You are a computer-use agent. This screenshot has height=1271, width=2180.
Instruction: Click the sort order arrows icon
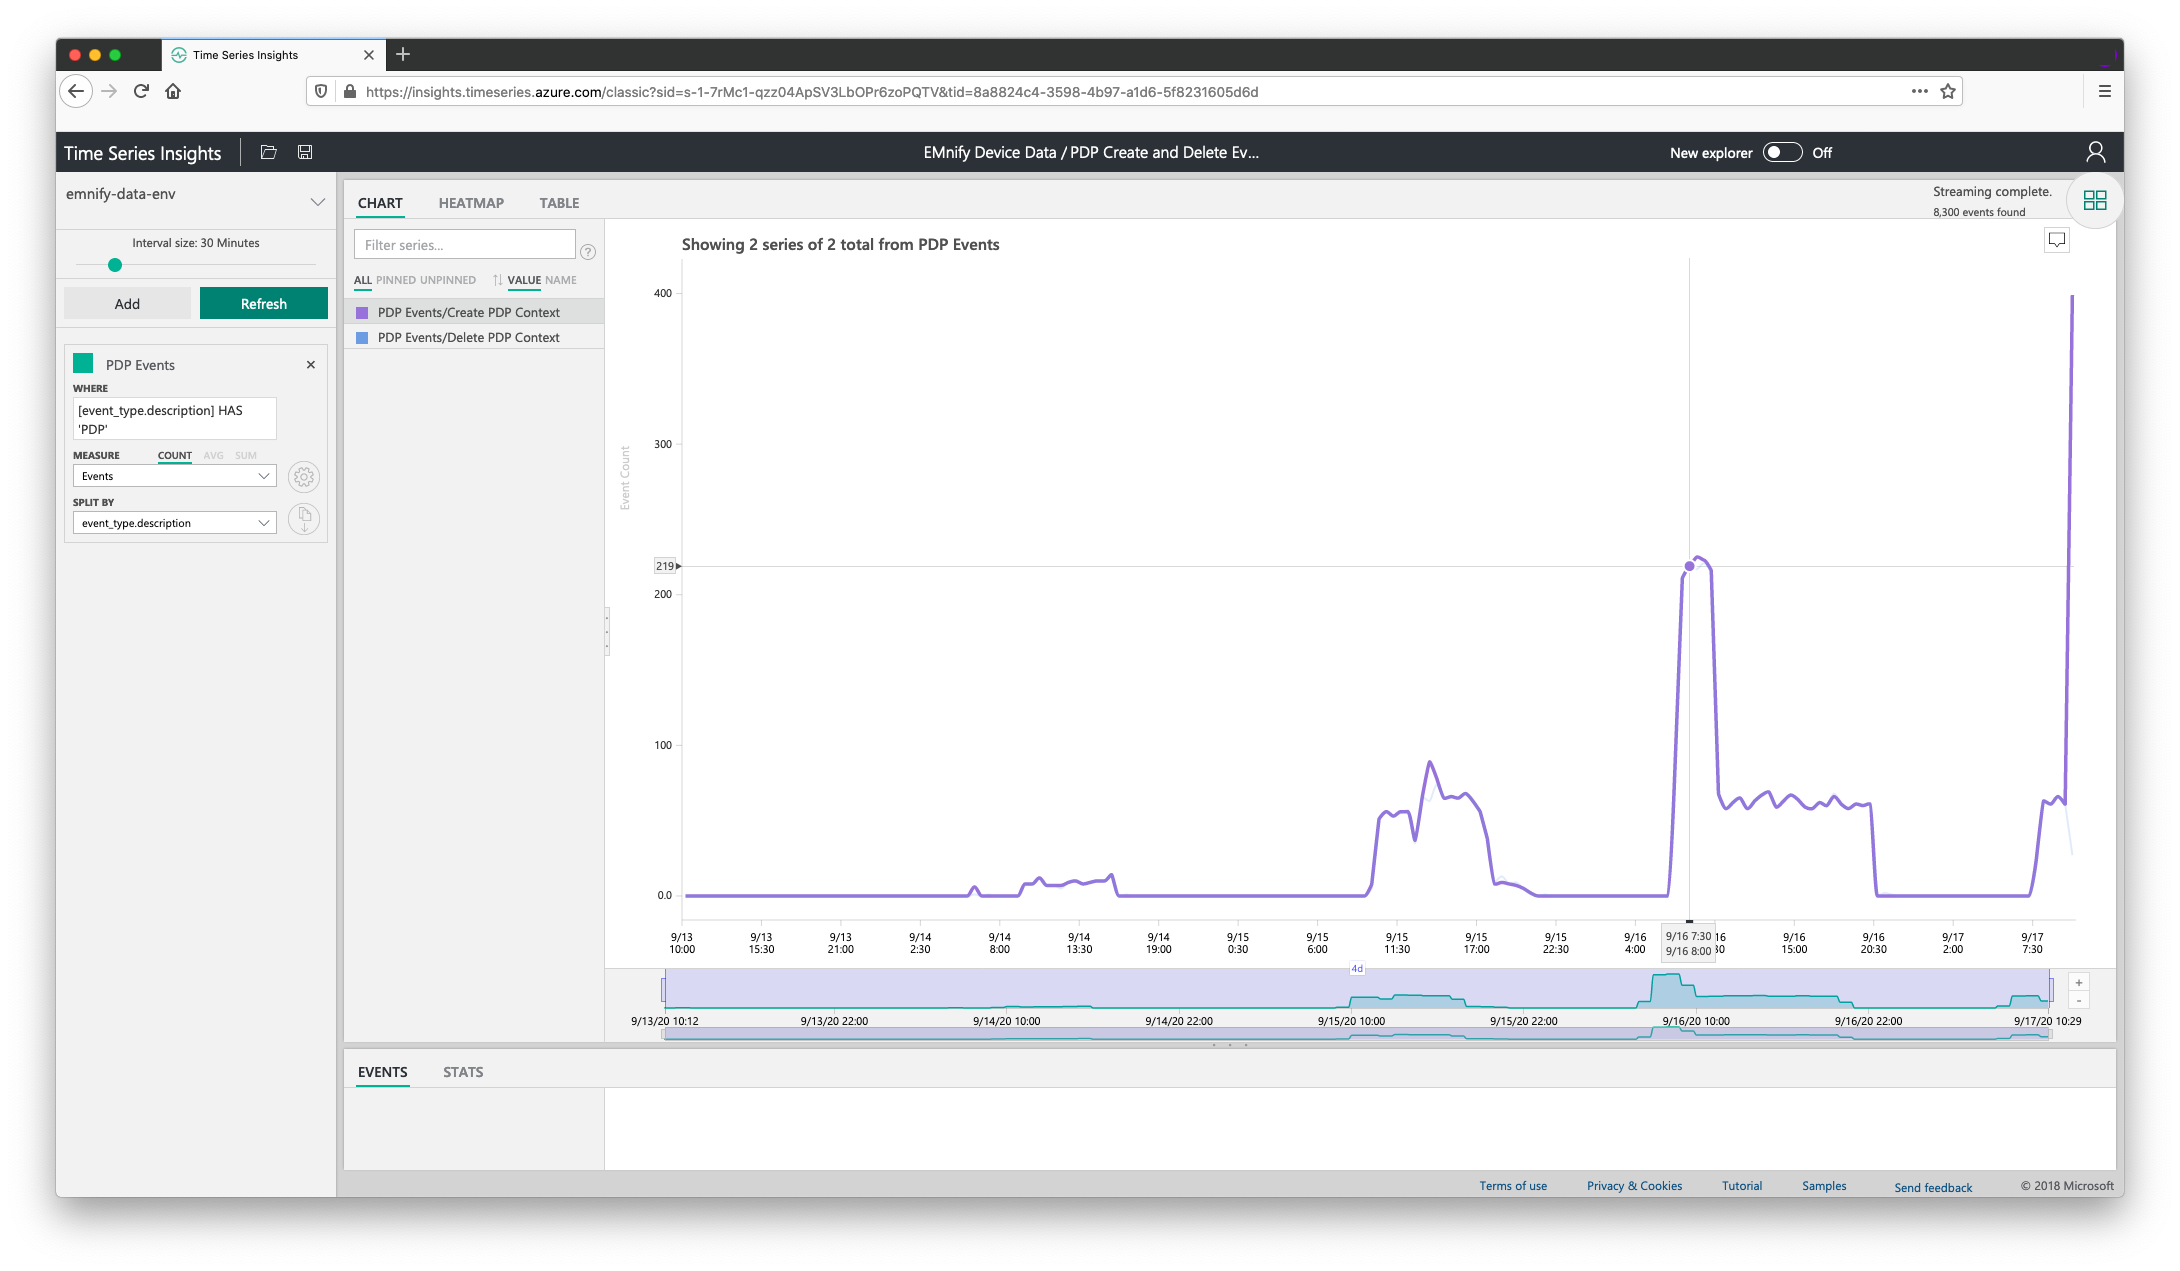[x=497, y=280]
